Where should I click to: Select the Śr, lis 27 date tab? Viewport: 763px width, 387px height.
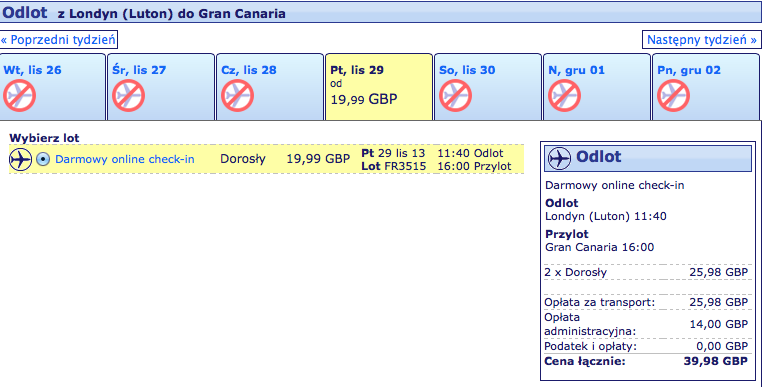[161, 87]
